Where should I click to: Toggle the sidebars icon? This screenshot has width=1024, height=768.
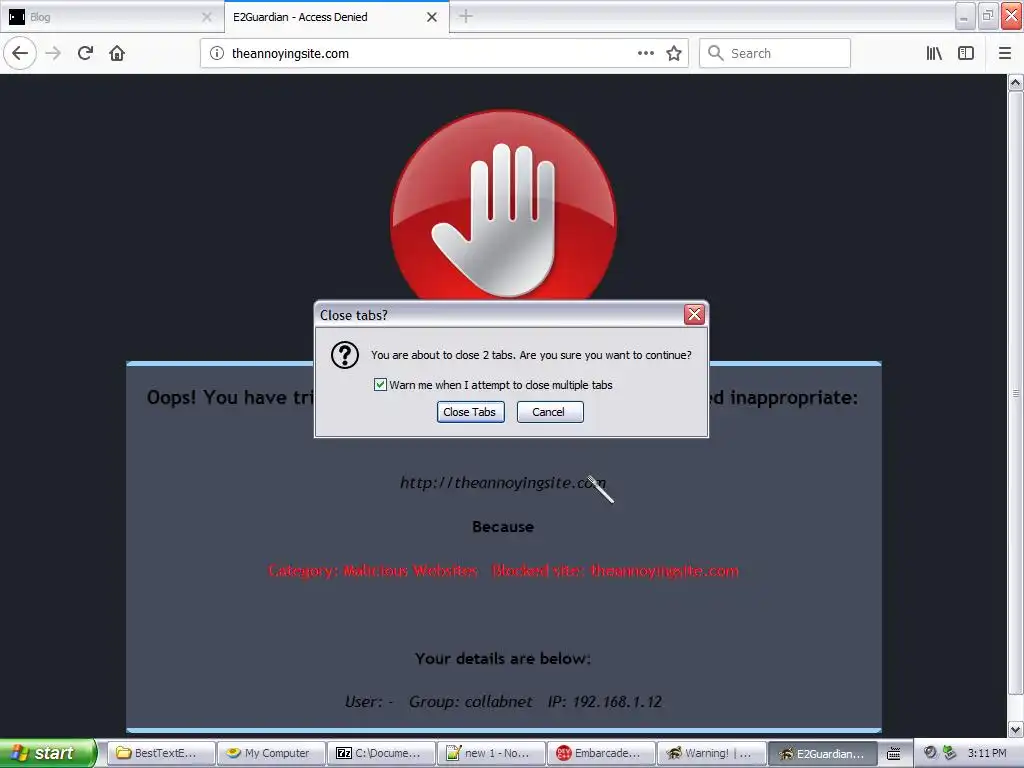966,53
